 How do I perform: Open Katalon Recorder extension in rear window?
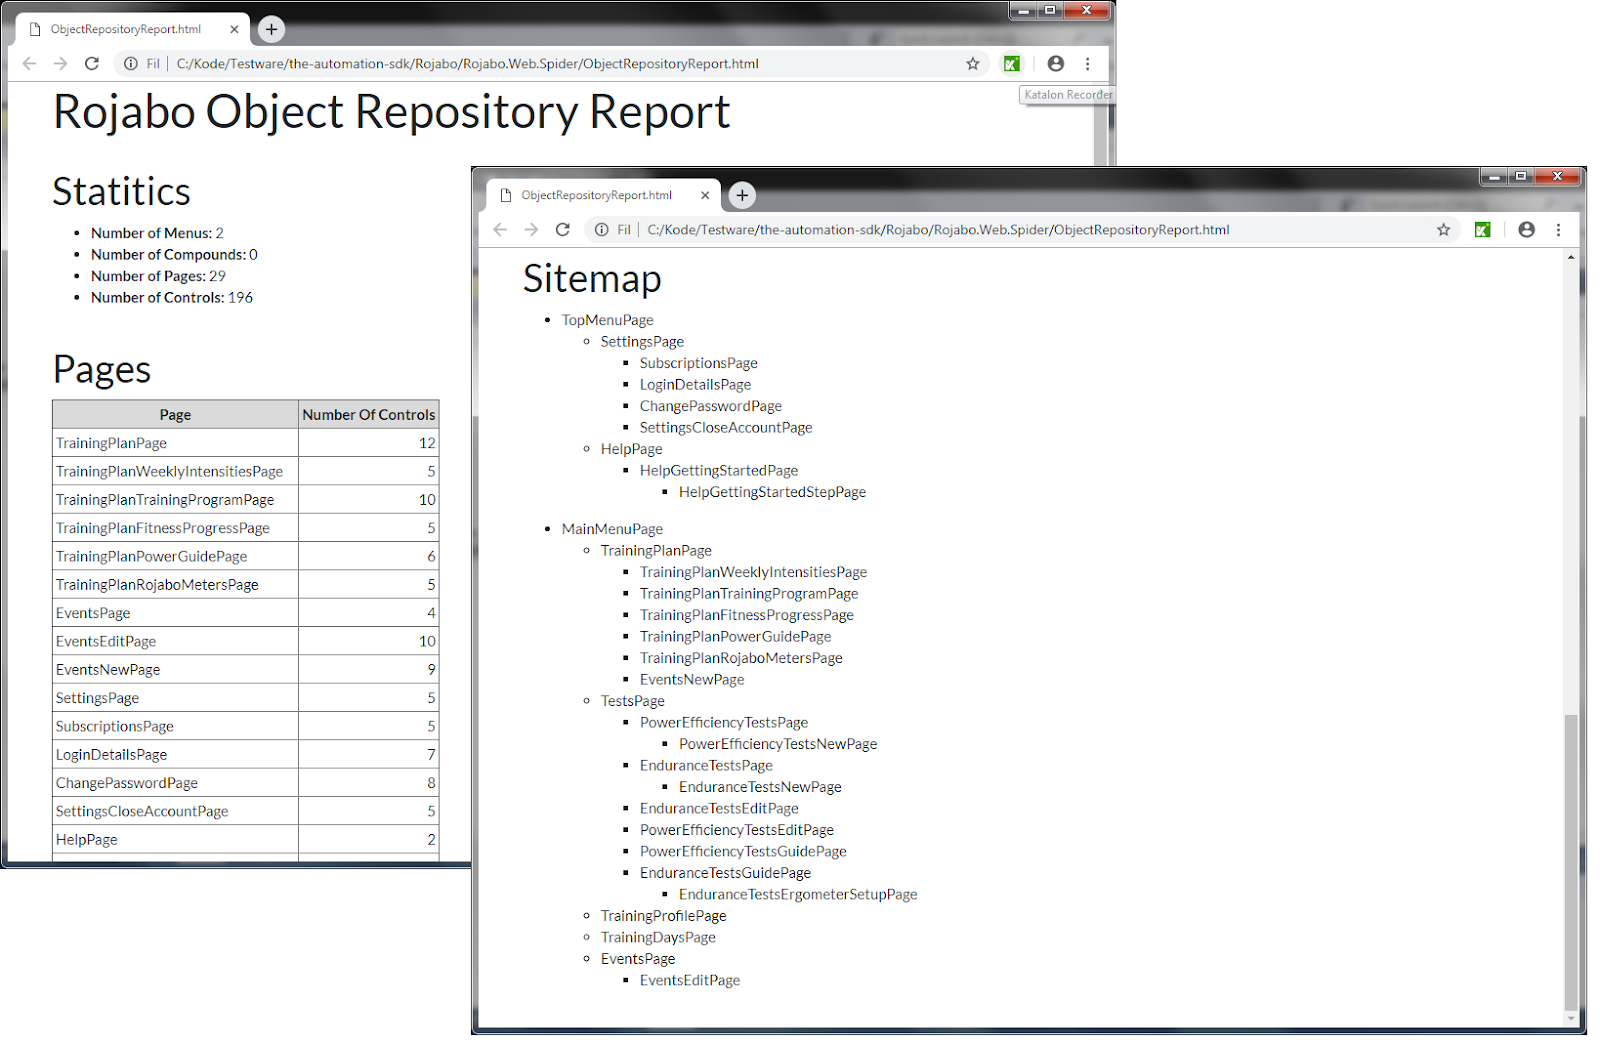[x=1012, y=63]
